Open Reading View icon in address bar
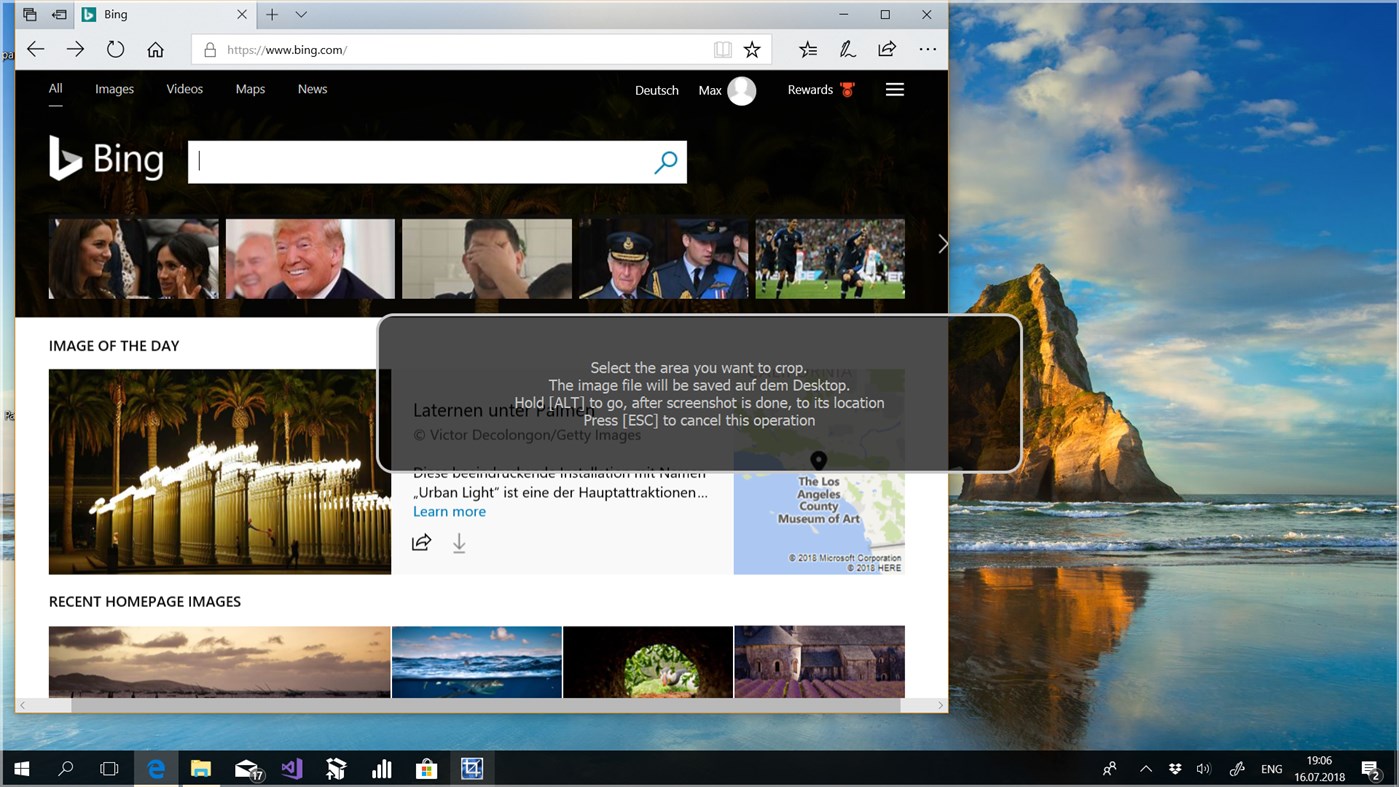Screen dimensions: 1399x787 [x=722, y=49]
